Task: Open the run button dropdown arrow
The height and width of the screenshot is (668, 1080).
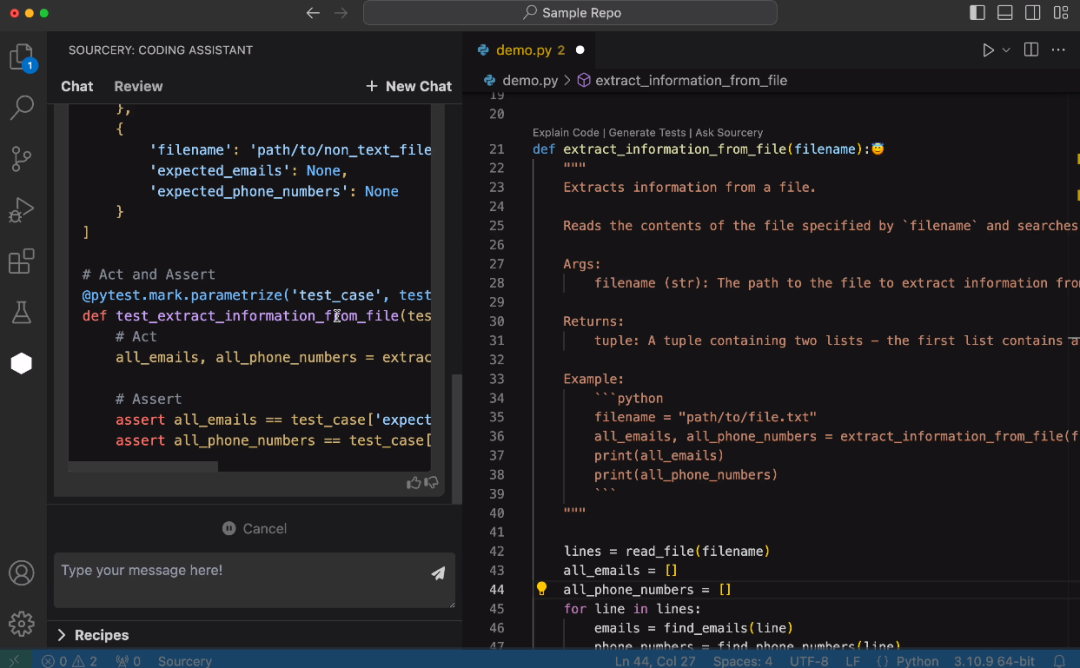Action: point(1006,50)
